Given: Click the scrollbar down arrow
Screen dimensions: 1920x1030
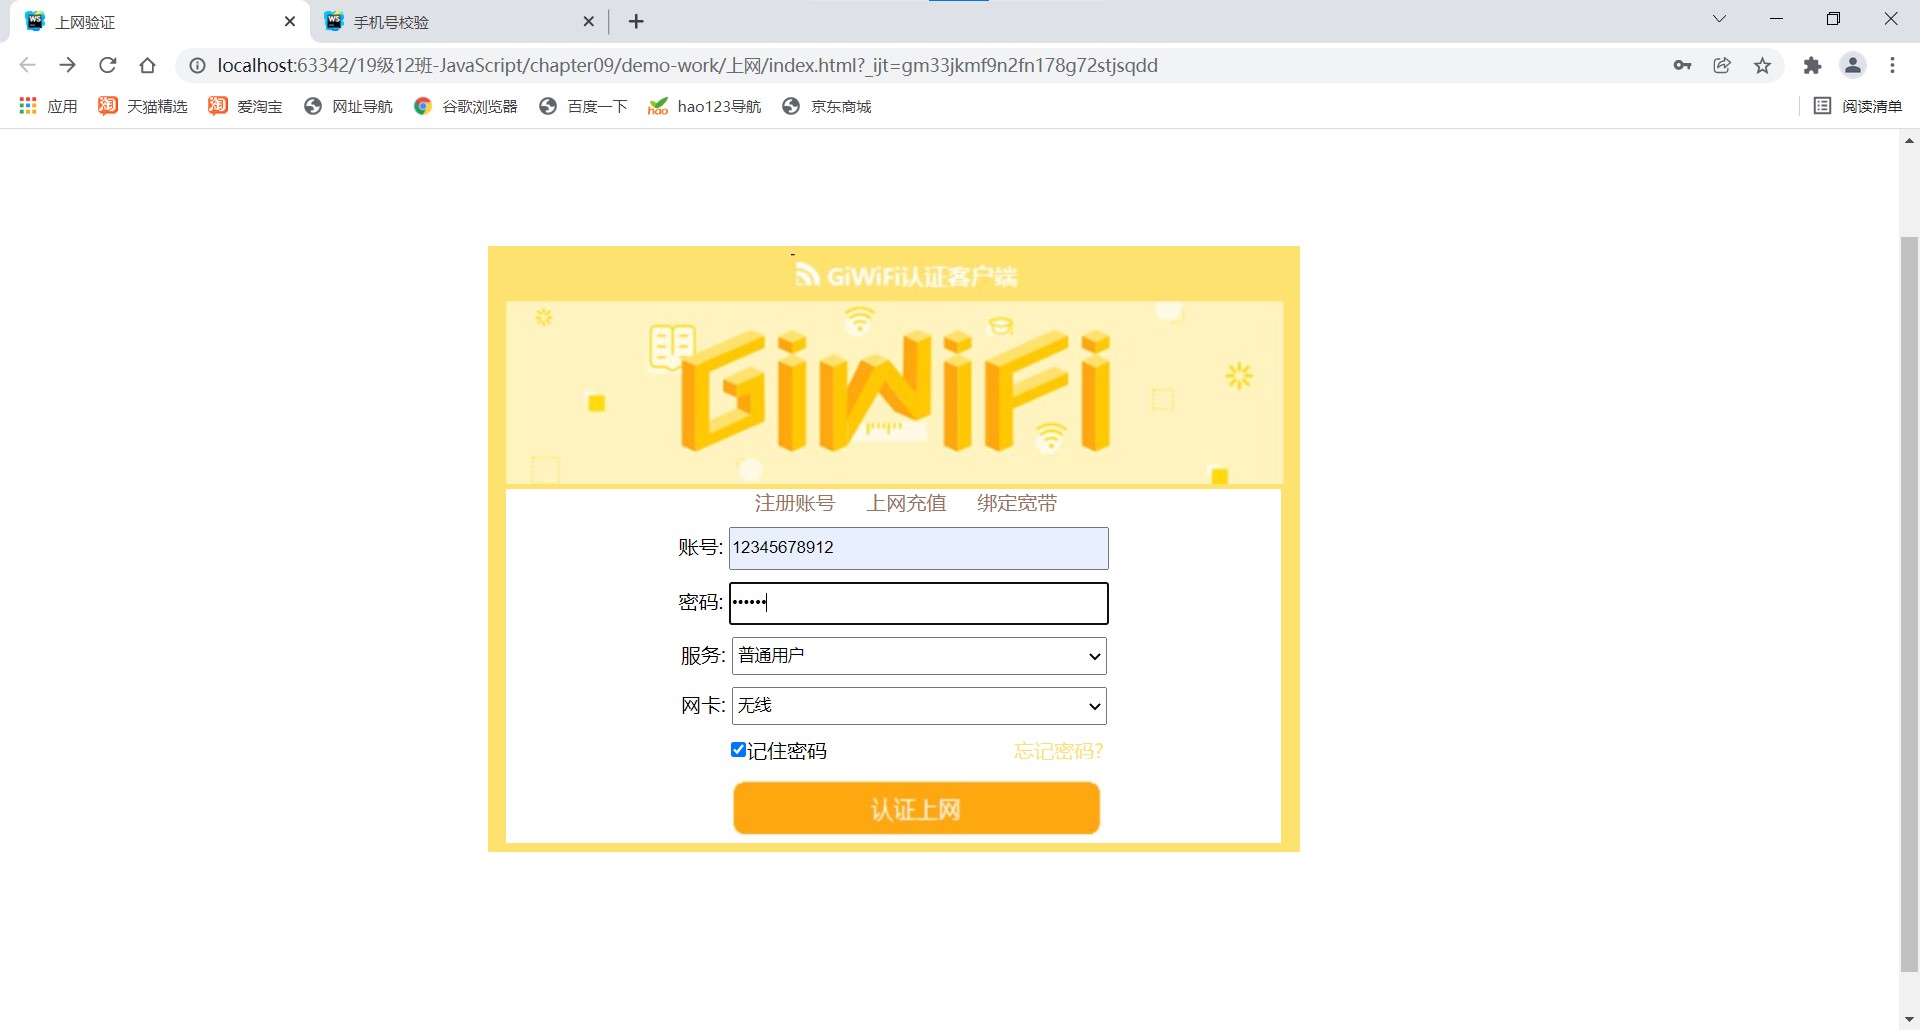Looking at the screenshot, I should [1910, 1019].
